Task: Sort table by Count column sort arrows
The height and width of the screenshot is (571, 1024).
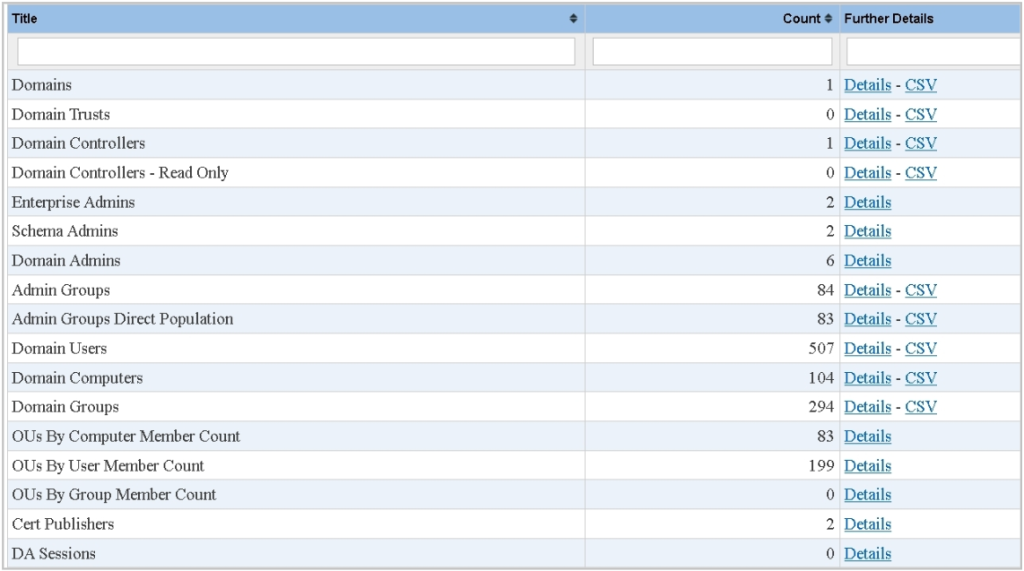Action: coord(828,19)
